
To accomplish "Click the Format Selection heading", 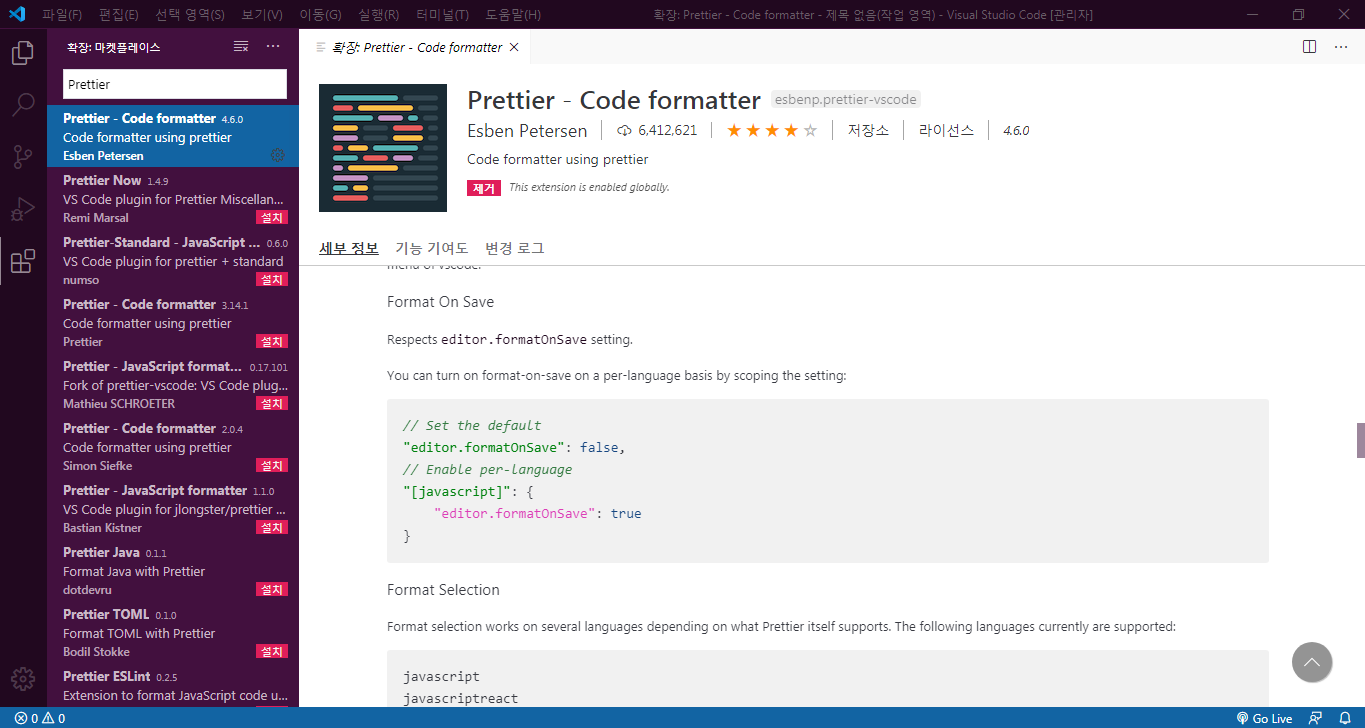I will [443, 590].
